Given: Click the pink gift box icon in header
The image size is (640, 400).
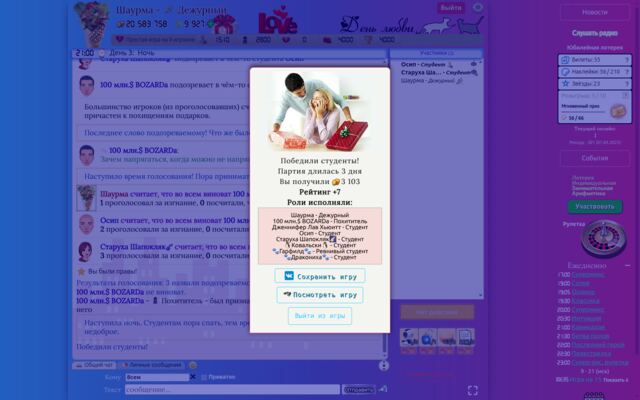Looking at the screenshot, I should [224, 24].
